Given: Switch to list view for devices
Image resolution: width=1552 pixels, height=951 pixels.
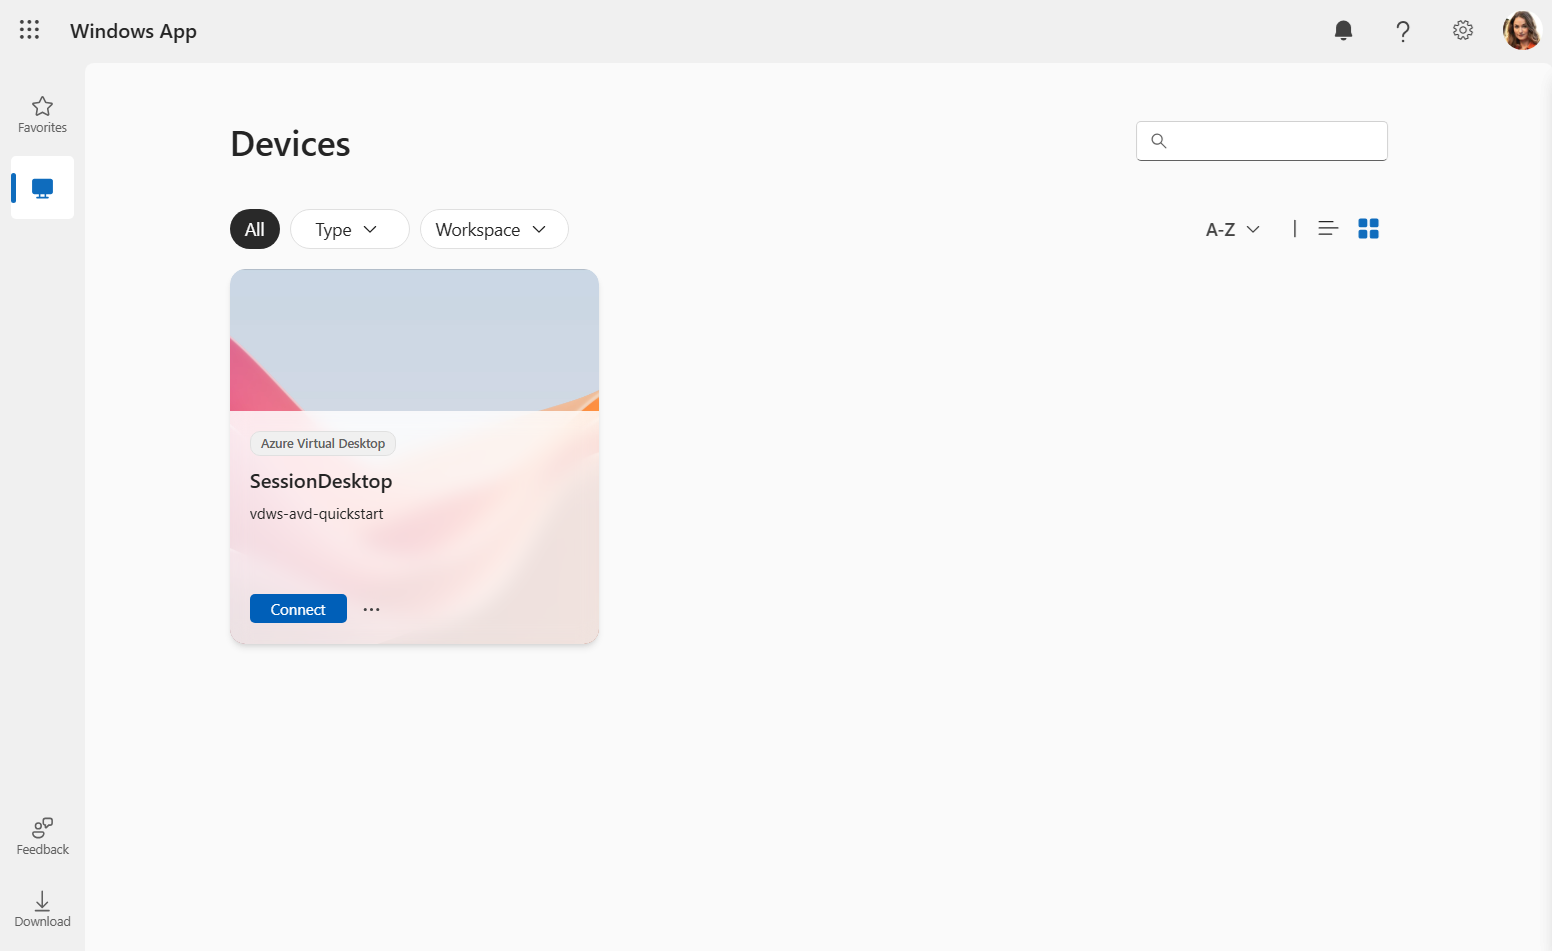Looking at the screenshot, I should 1327,228.
